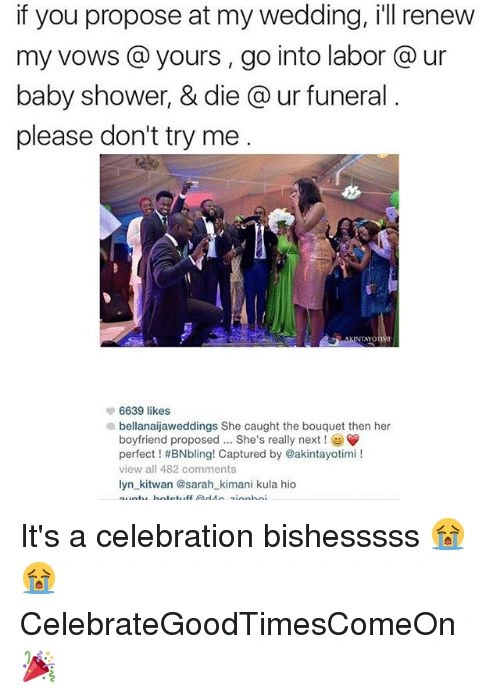This screenshot has height=698, width=500.
Task: Open the lyn_kitwan commenter profile
Action: pyautogui.click(x=146, y=484)
